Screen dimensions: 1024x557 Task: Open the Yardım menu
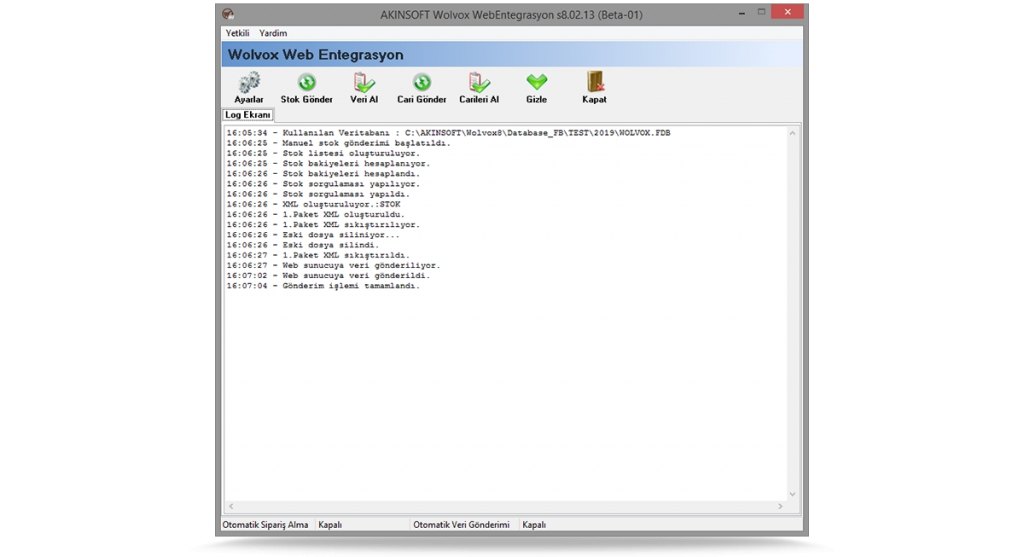(273, 33)
